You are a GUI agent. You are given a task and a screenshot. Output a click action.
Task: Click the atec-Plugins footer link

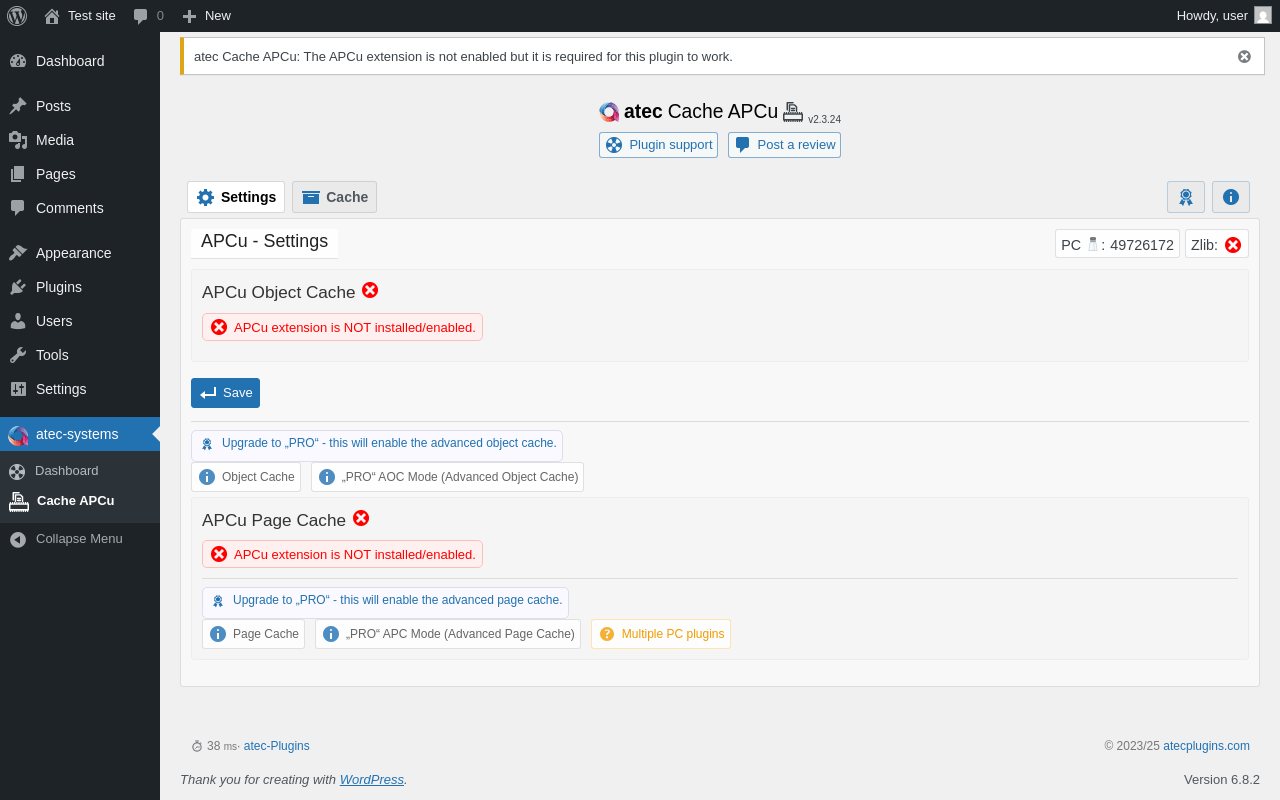(277, 746)
